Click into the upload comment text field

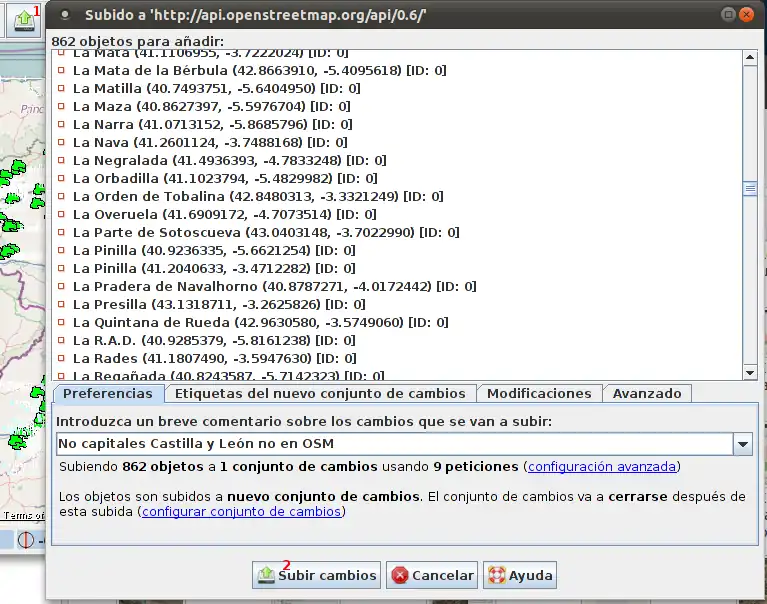(394, 443)
